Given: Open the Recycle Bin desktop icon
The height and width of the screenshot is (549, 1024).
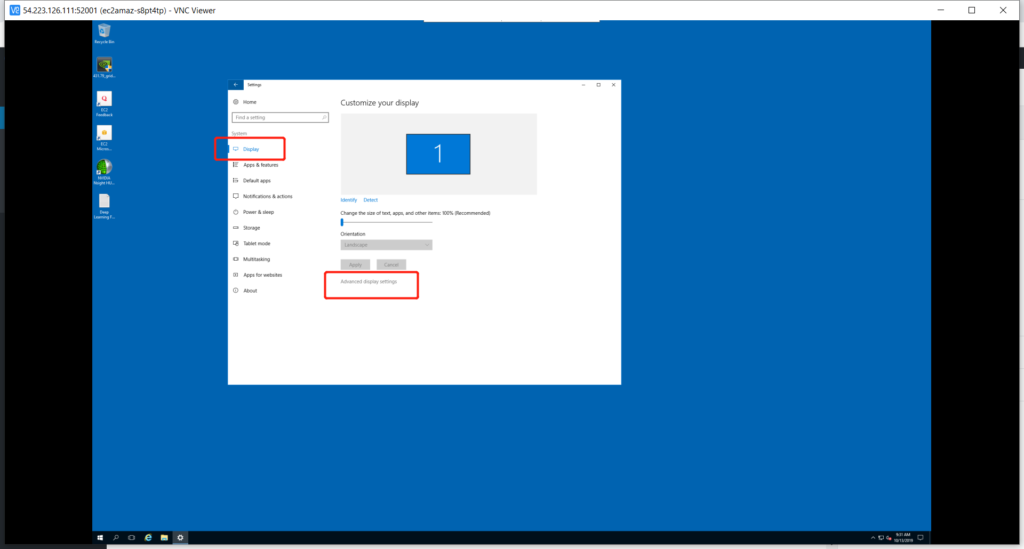Looking at the screenshot, I should tap(104, 32).
